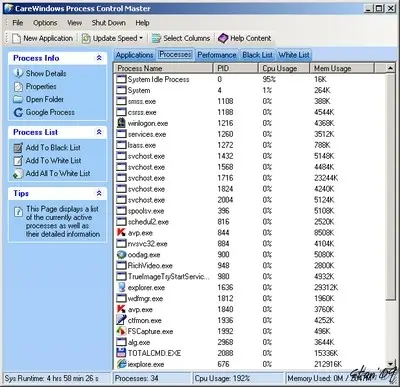The image size is (400, 387).
Task: Switch to the Performance tab
Action: point(217,55)
